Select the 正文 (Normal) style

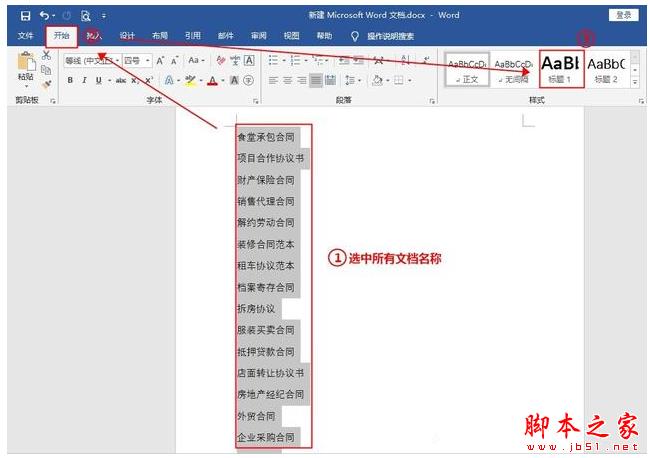[x=467, y=70]
